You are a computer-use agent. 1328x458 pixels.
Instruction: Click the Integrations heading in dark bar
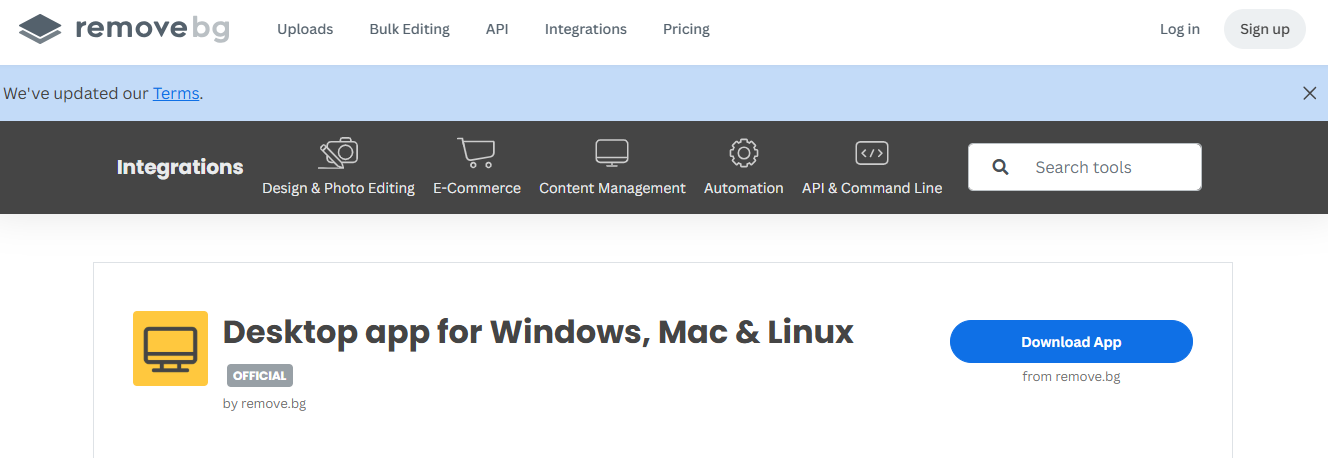(x=180, y=167)
